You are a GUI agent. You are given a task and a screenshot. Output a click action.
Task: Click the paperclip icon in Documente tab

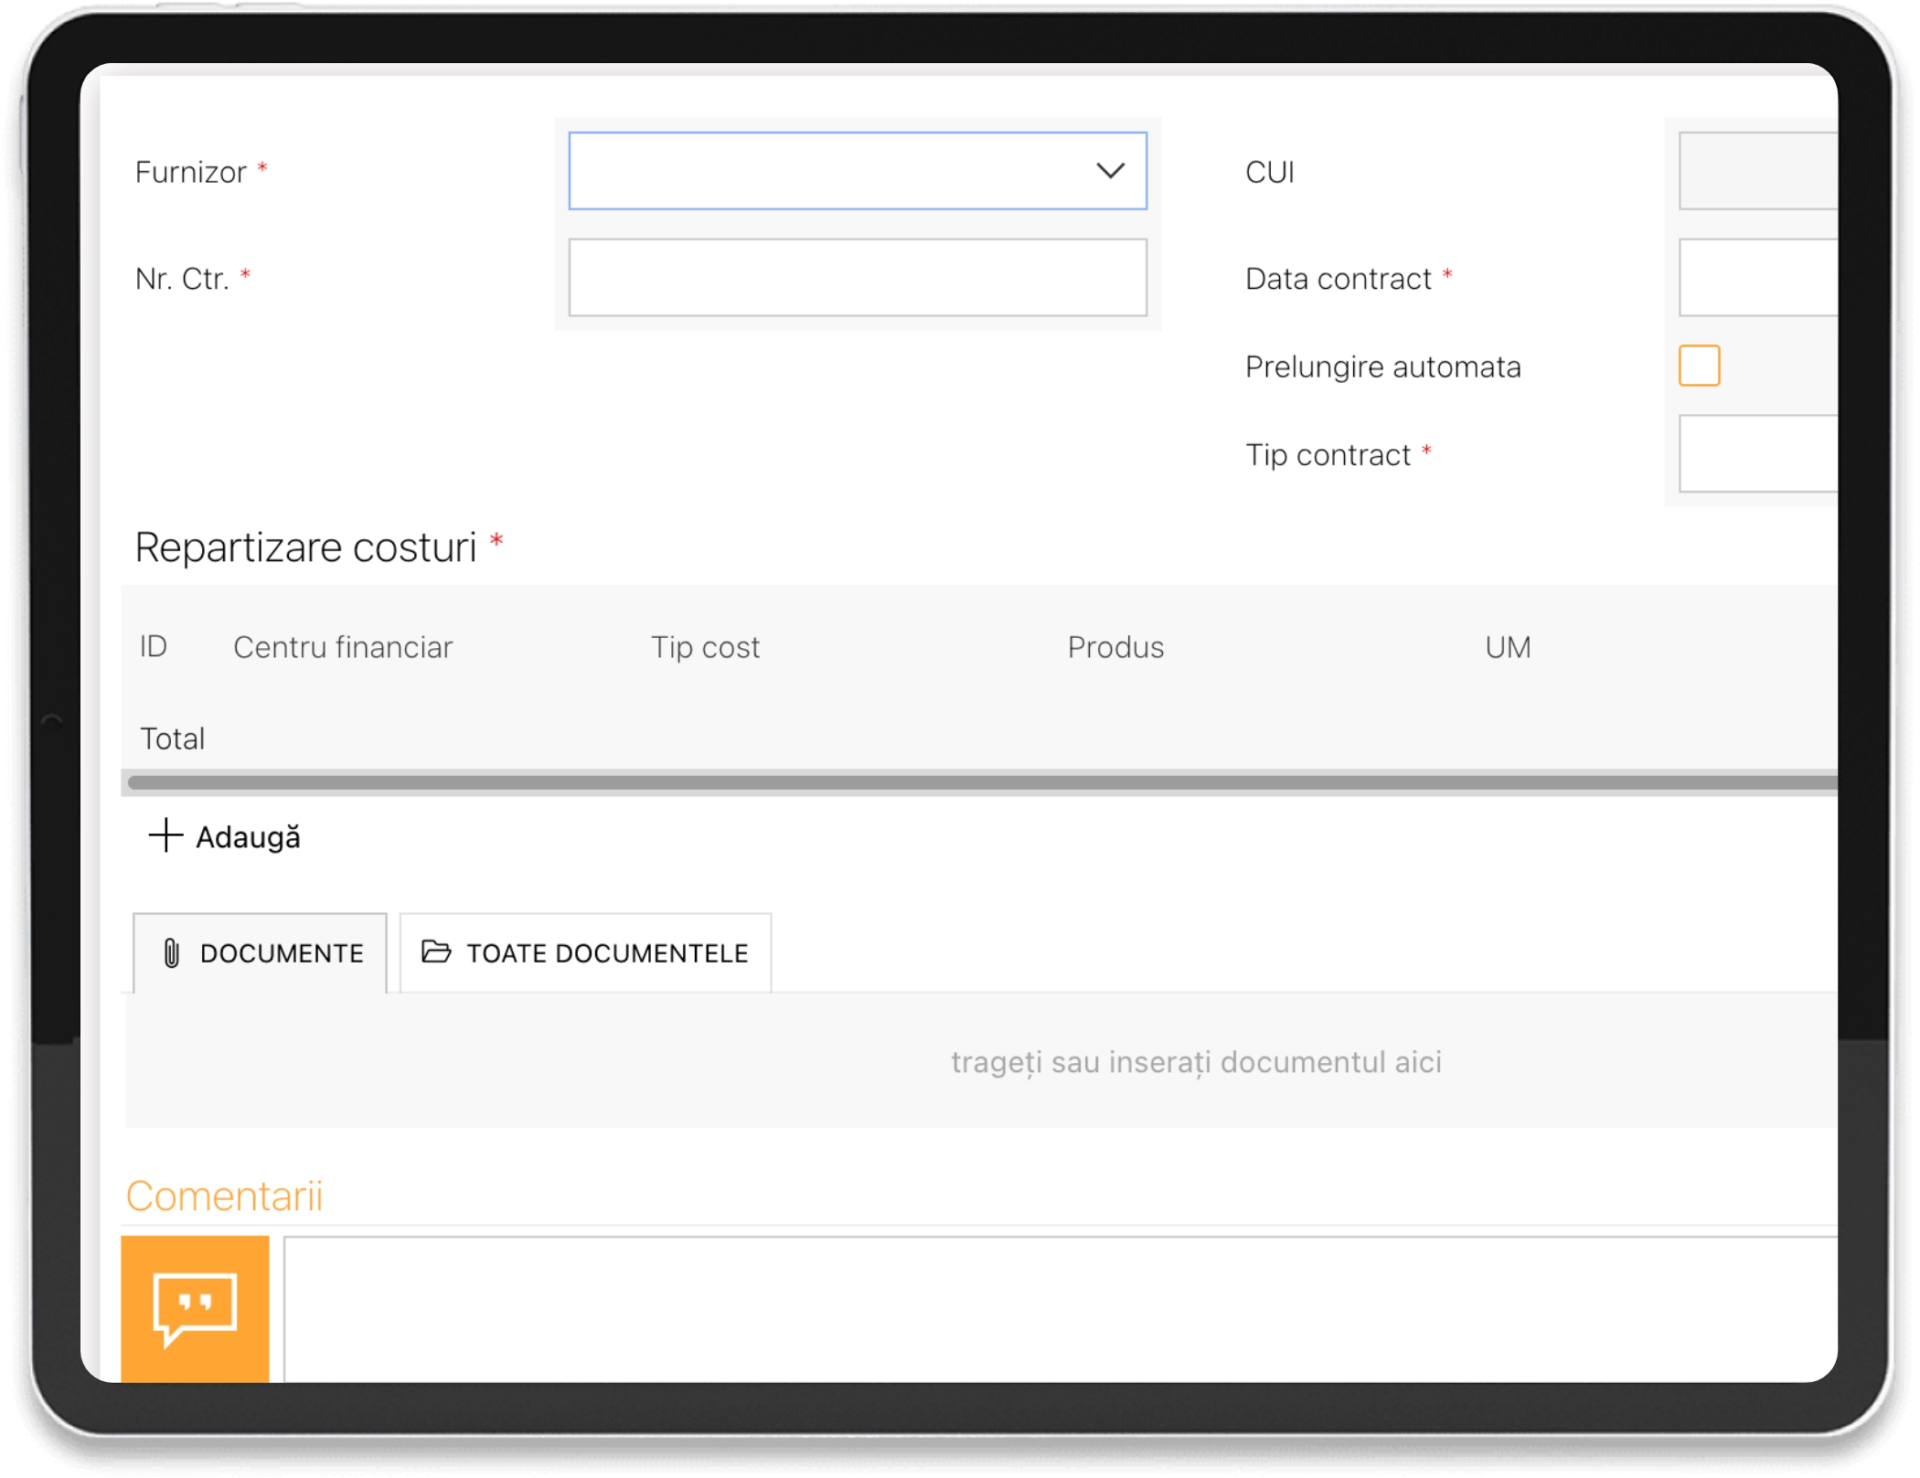pos(171,953)
